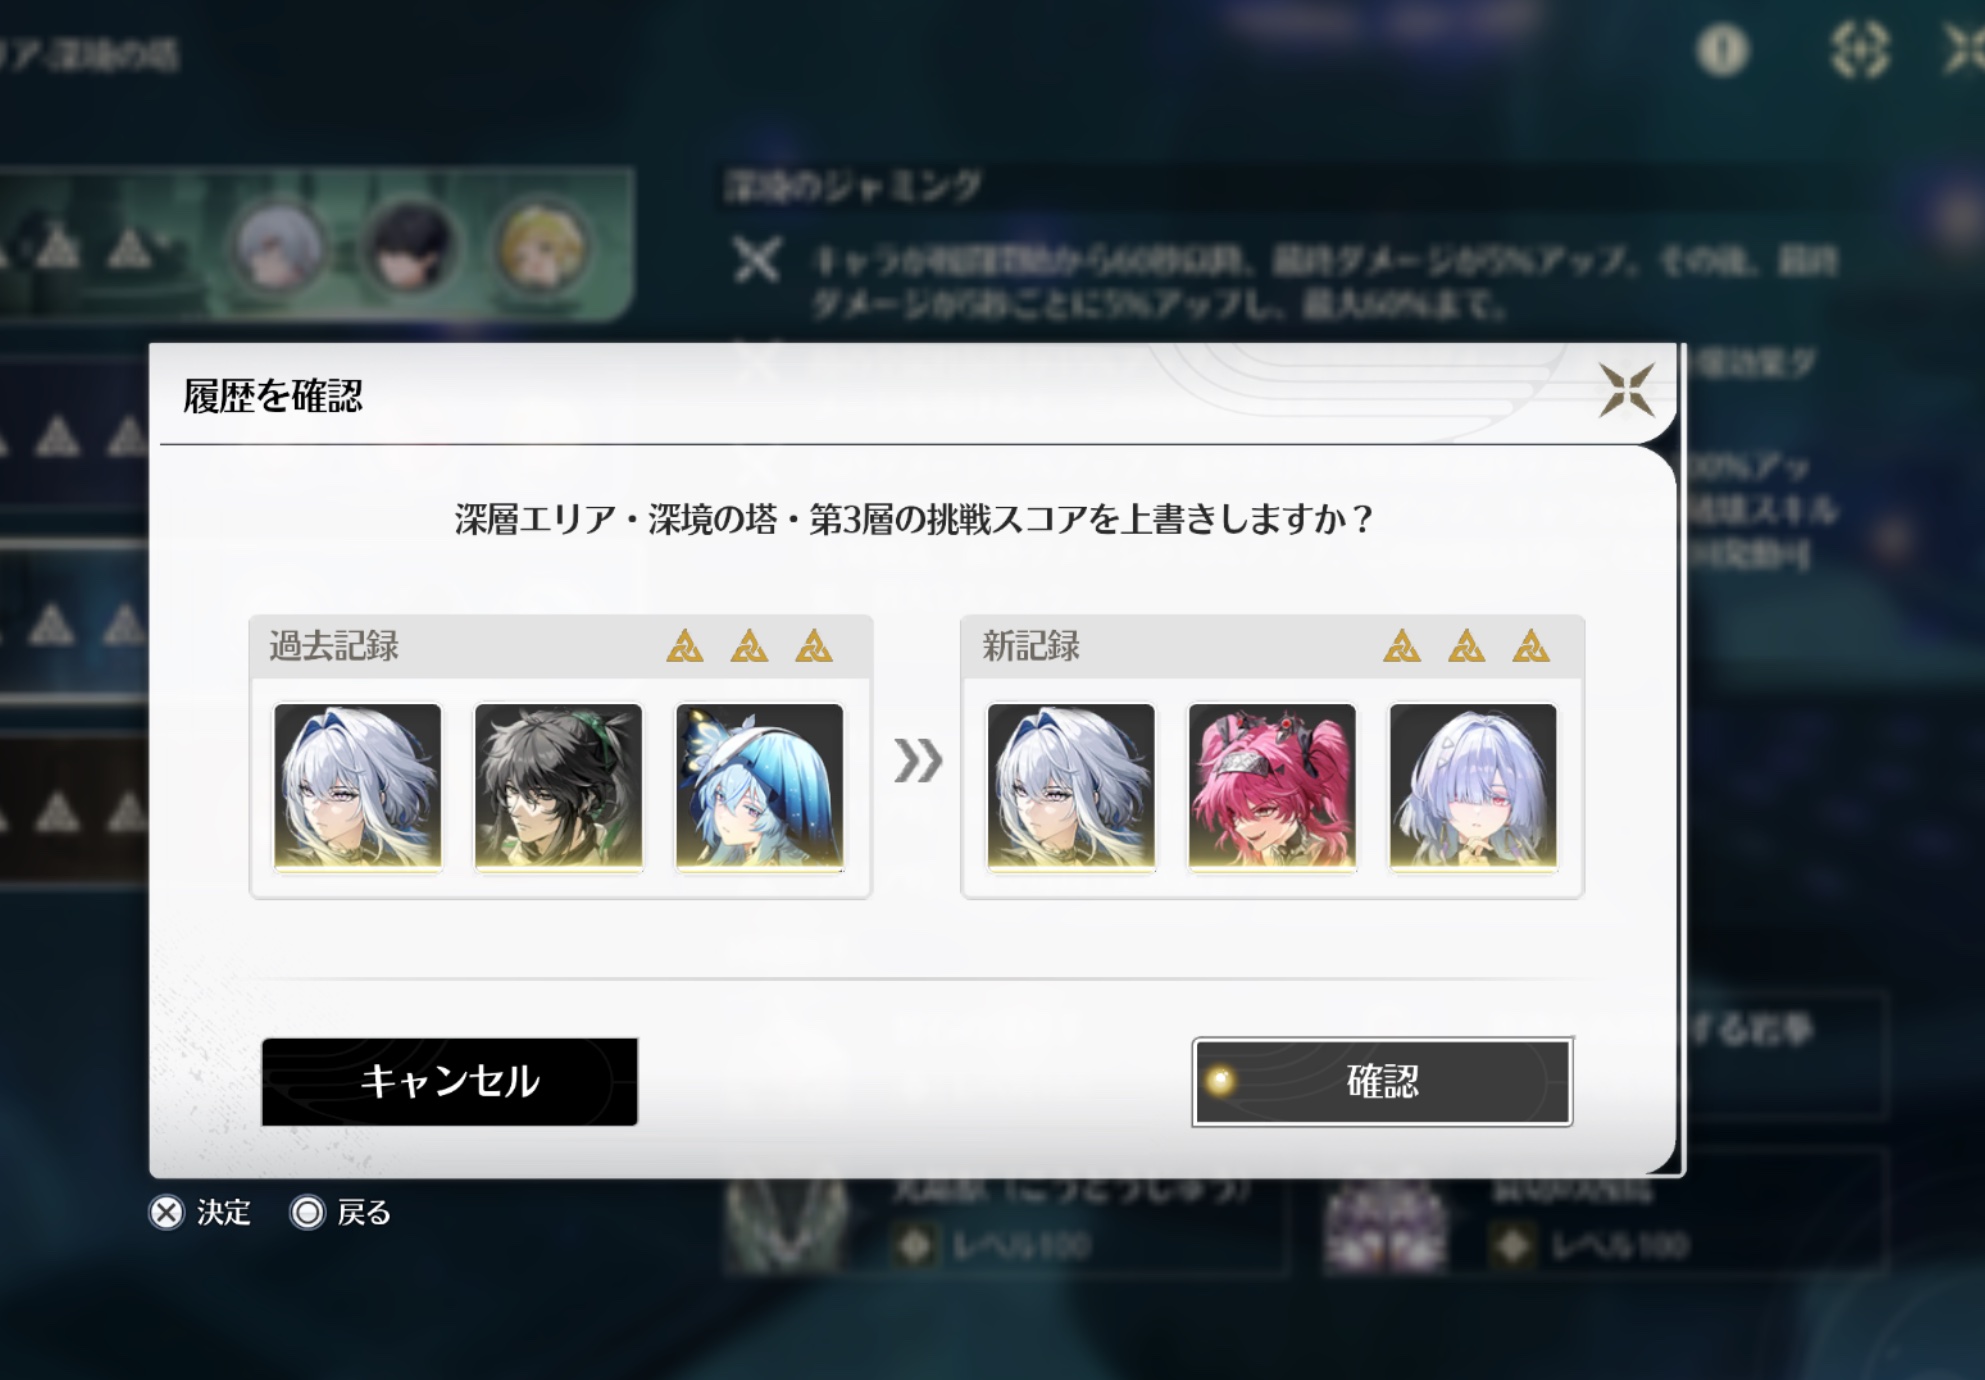Click first gold crest in 過去記録
The height and width of the screenshot is (1380, 1985).
[685, 646]
